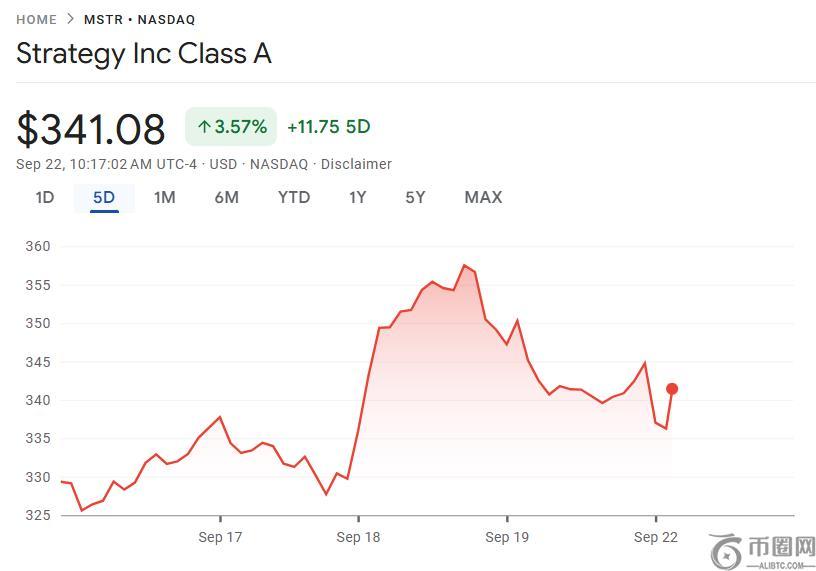This screenshot has height=571, width=816.
Task: Click the red current price dot on chart
Action: [x=672, y=389]
